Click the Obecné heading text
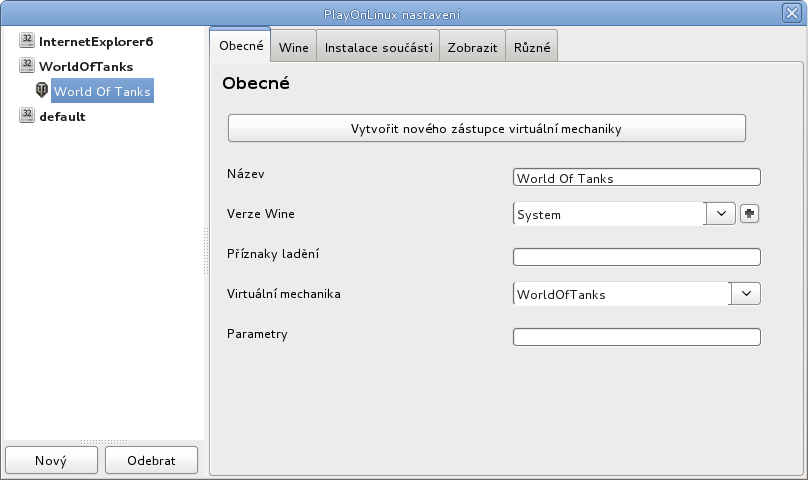Image resolution: width=808 pixels, height=480 pixels. coord(256,83)
